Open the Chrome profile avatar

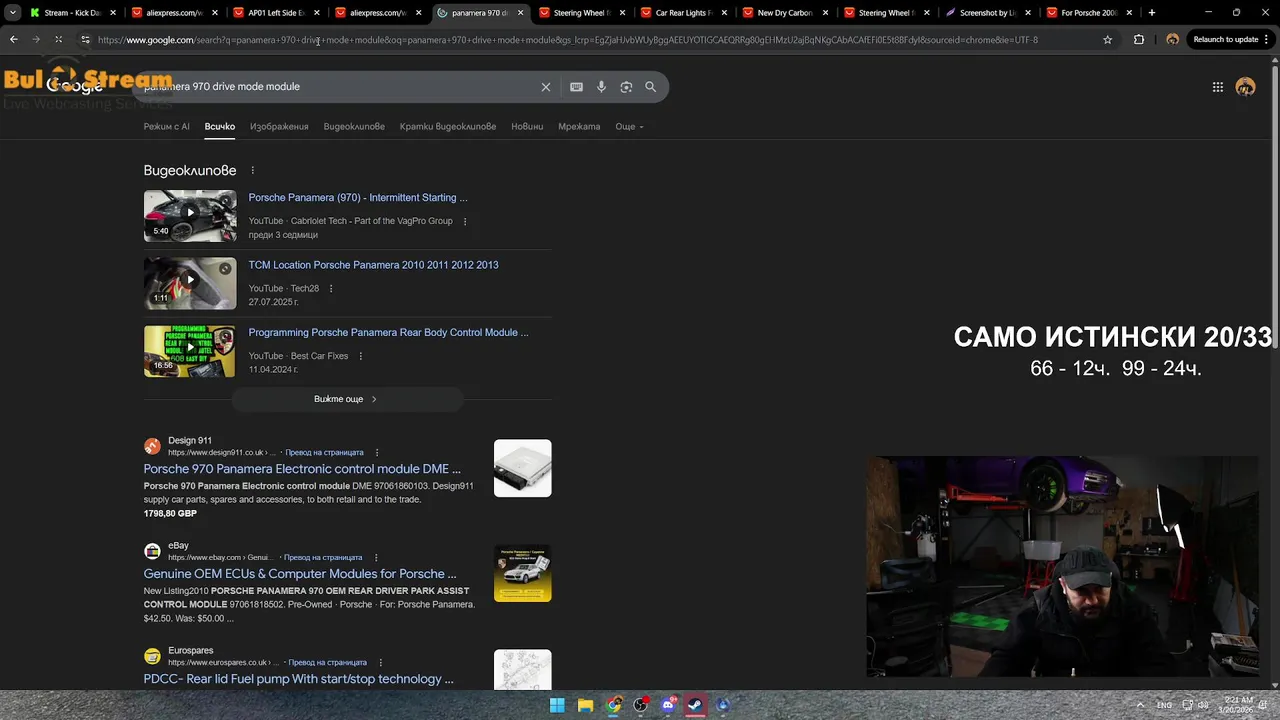1172,40
